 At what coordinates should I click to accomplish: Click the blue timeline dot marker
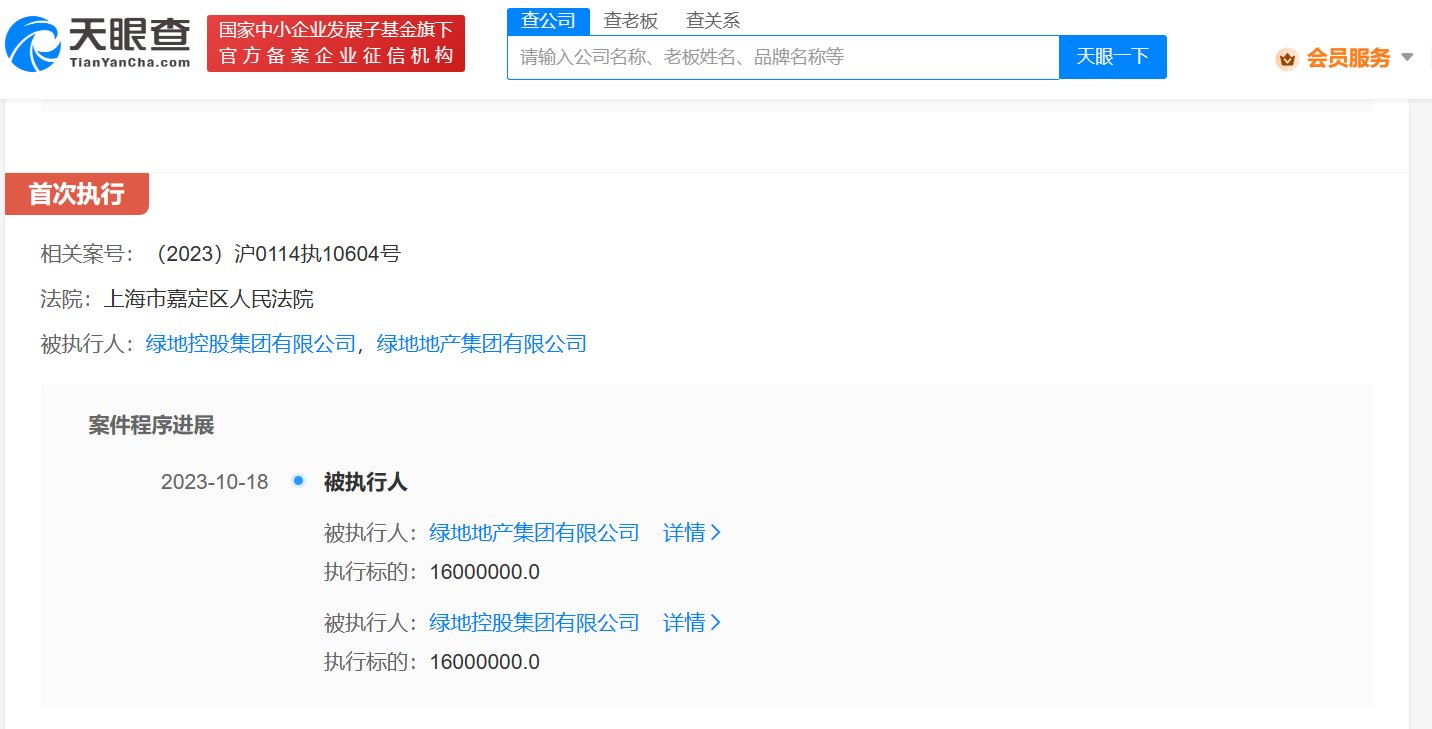pos(298,481)
